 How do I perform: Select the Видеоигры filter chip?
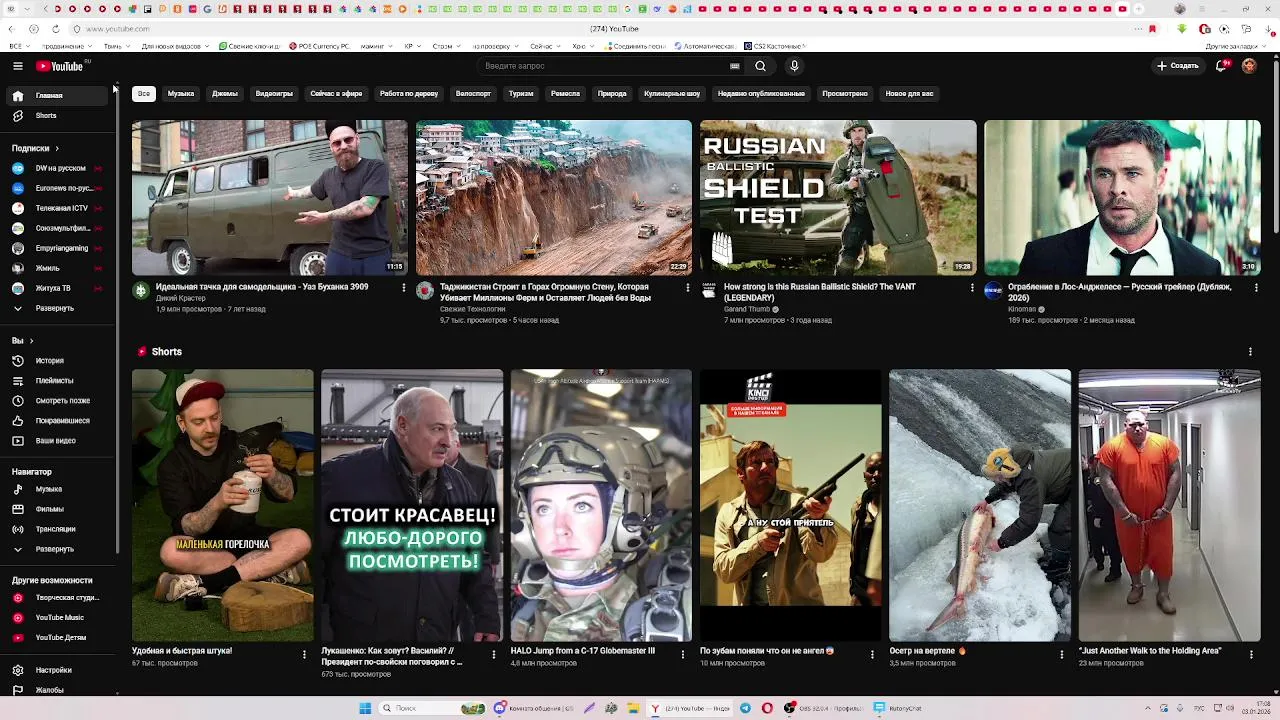(x=274, y=94)
